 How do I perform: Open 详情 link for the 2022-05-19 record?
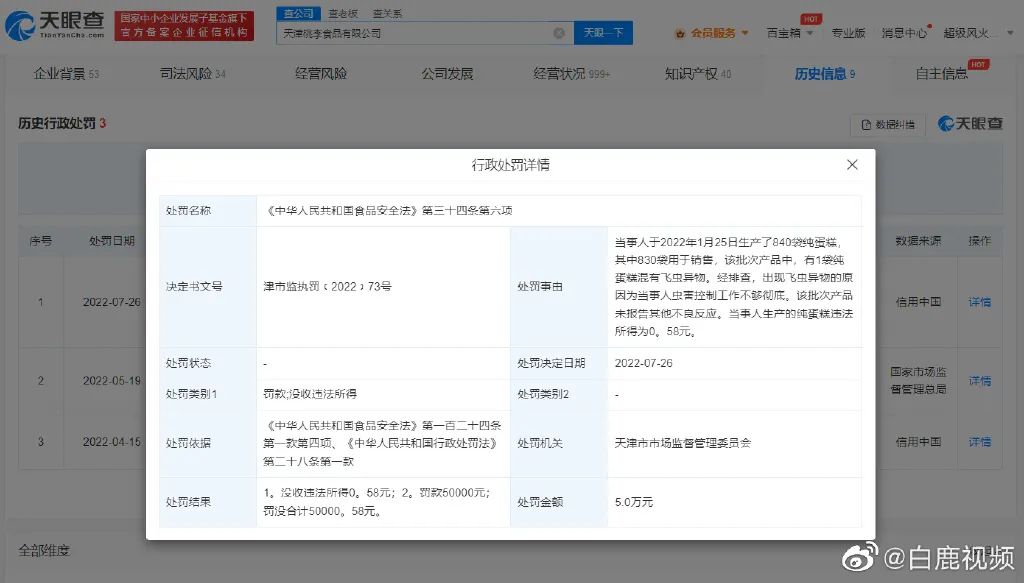click(x=979, y=381)
